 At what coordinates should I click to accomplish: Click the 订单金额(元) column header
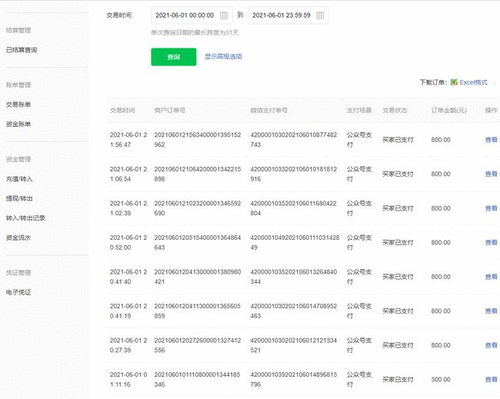click(449, 110)
